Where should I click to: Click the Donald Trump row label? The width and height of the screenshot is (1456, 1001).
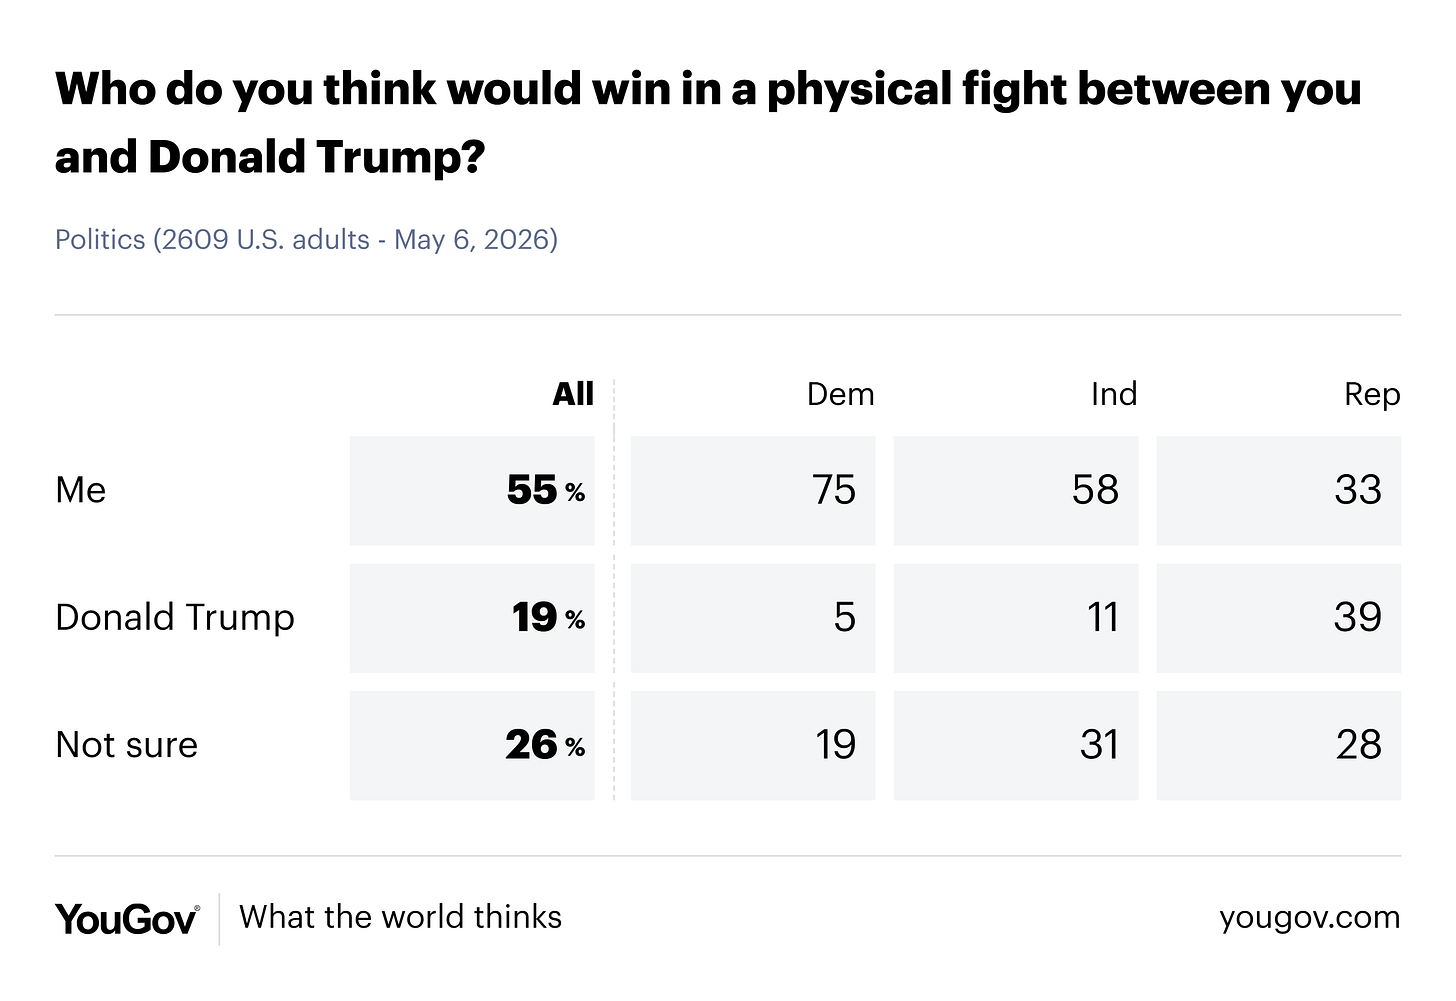[x=175, y=617]
